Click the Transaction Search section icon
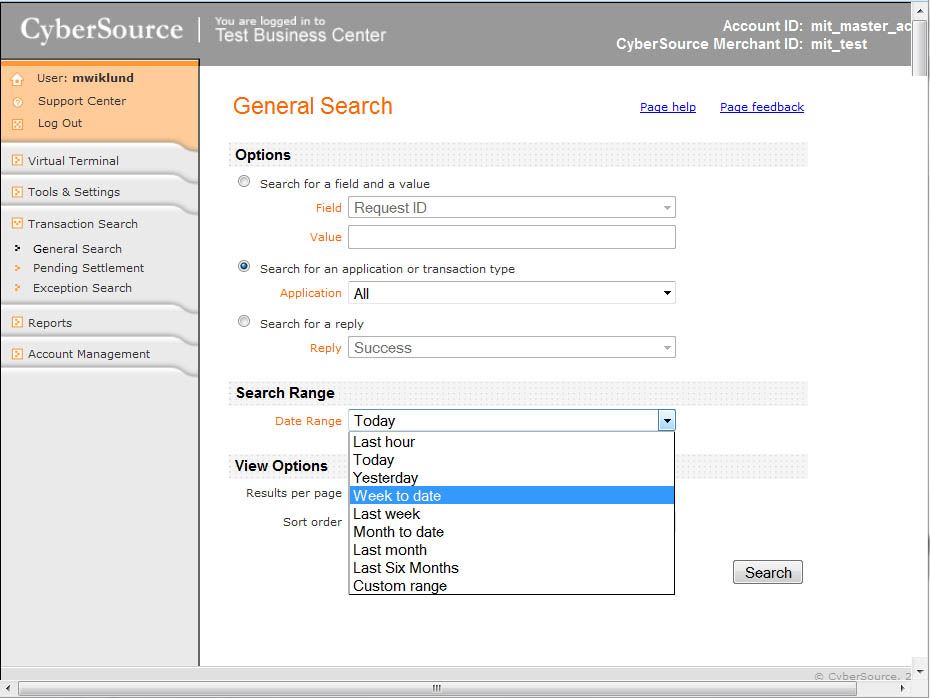Image resolution: width=930 pixels, height=698 pixels. point(17,224)
